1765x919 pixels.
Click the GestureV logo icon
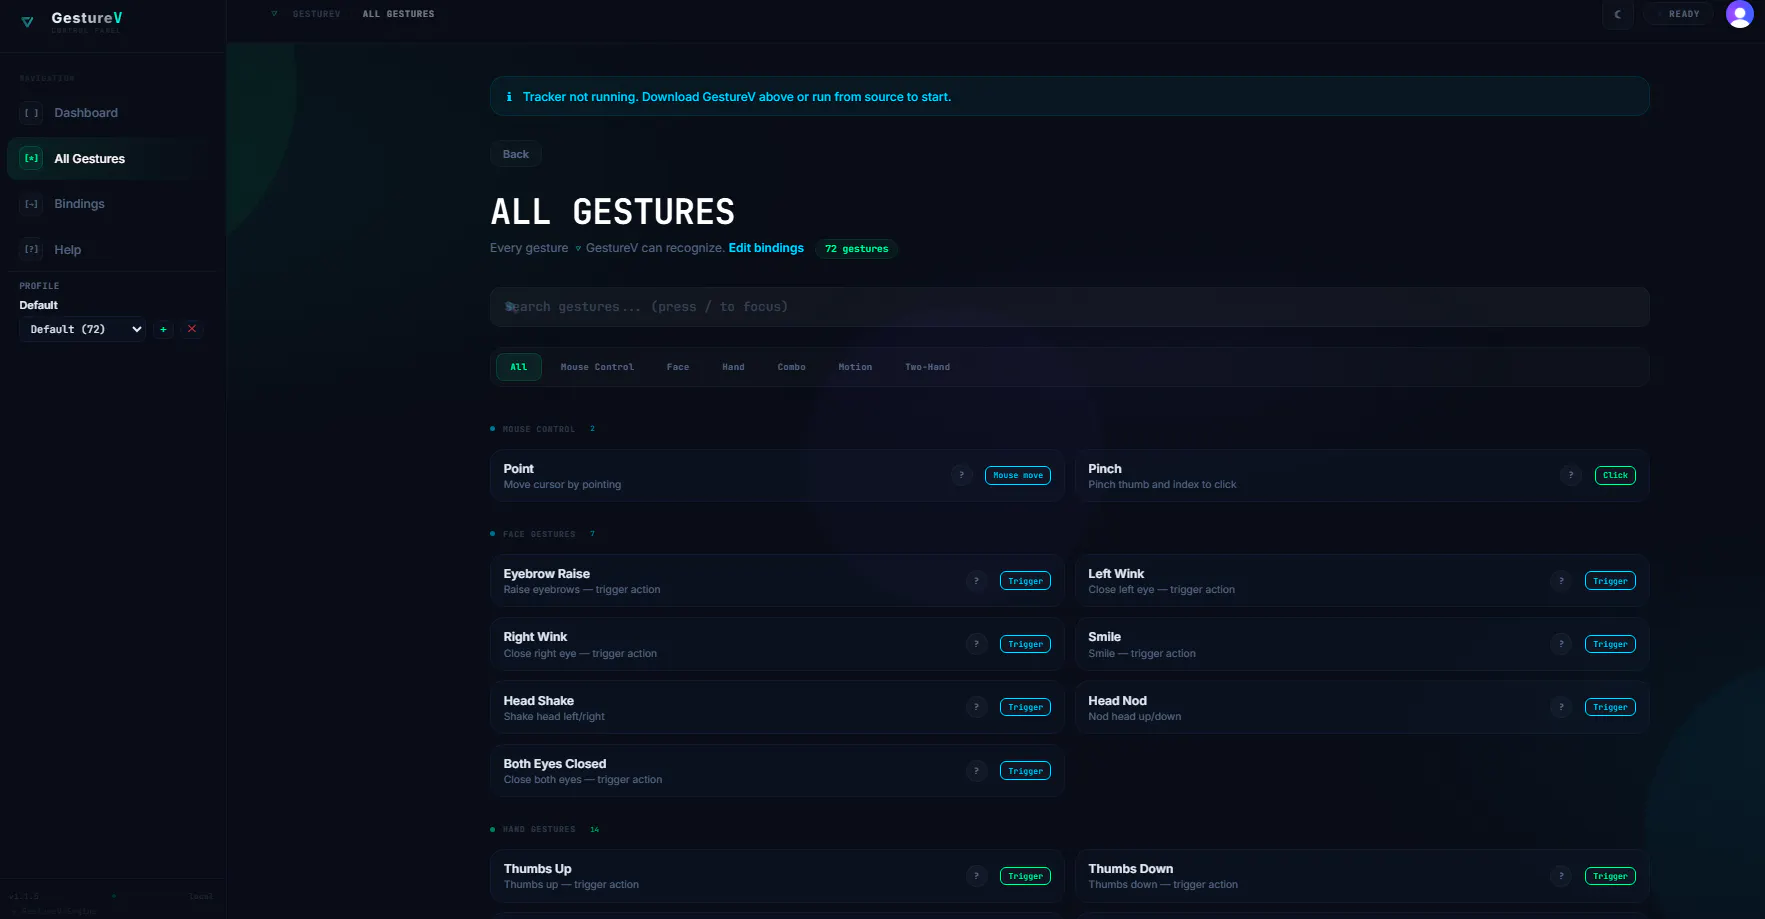27,21
